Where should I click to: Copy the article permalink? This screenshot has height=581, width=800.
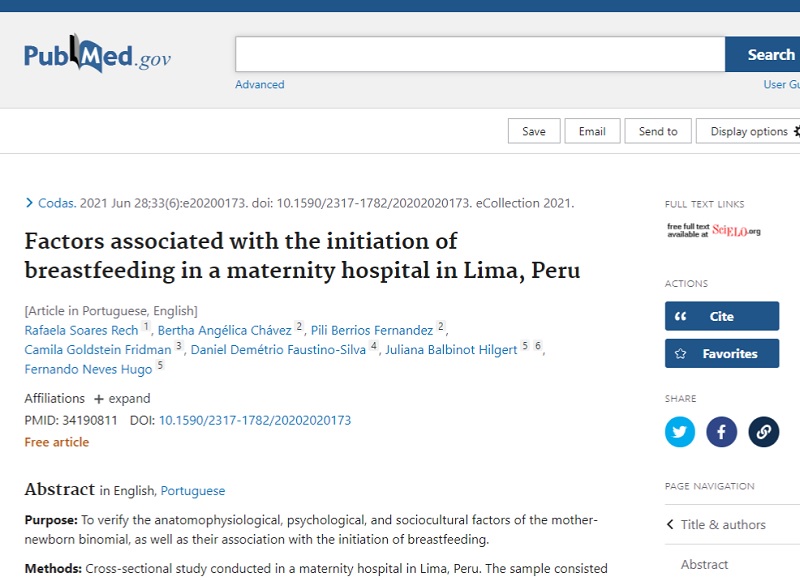click(x=764, y=432)
